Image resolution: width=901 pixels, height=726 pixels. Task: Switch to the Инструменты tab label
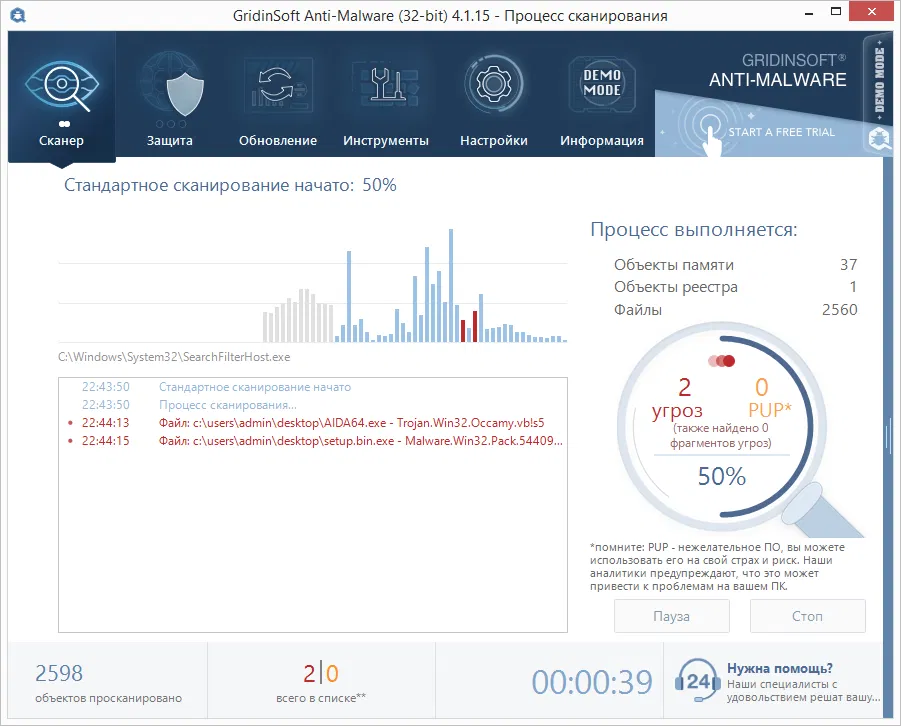pos(386,140)
